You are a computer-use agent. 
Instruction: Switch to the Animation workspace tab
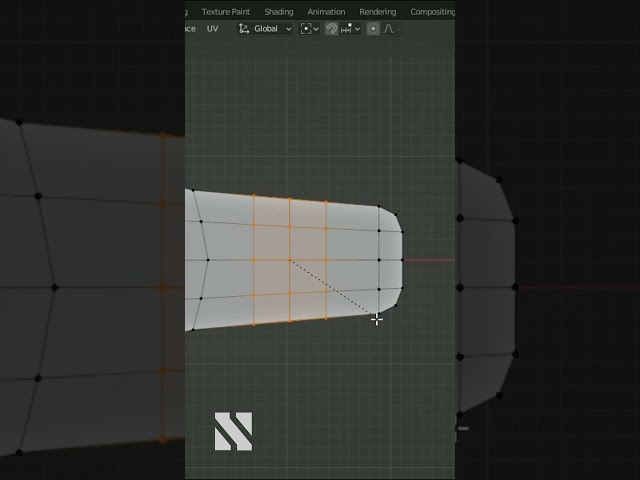pos(326,12)
